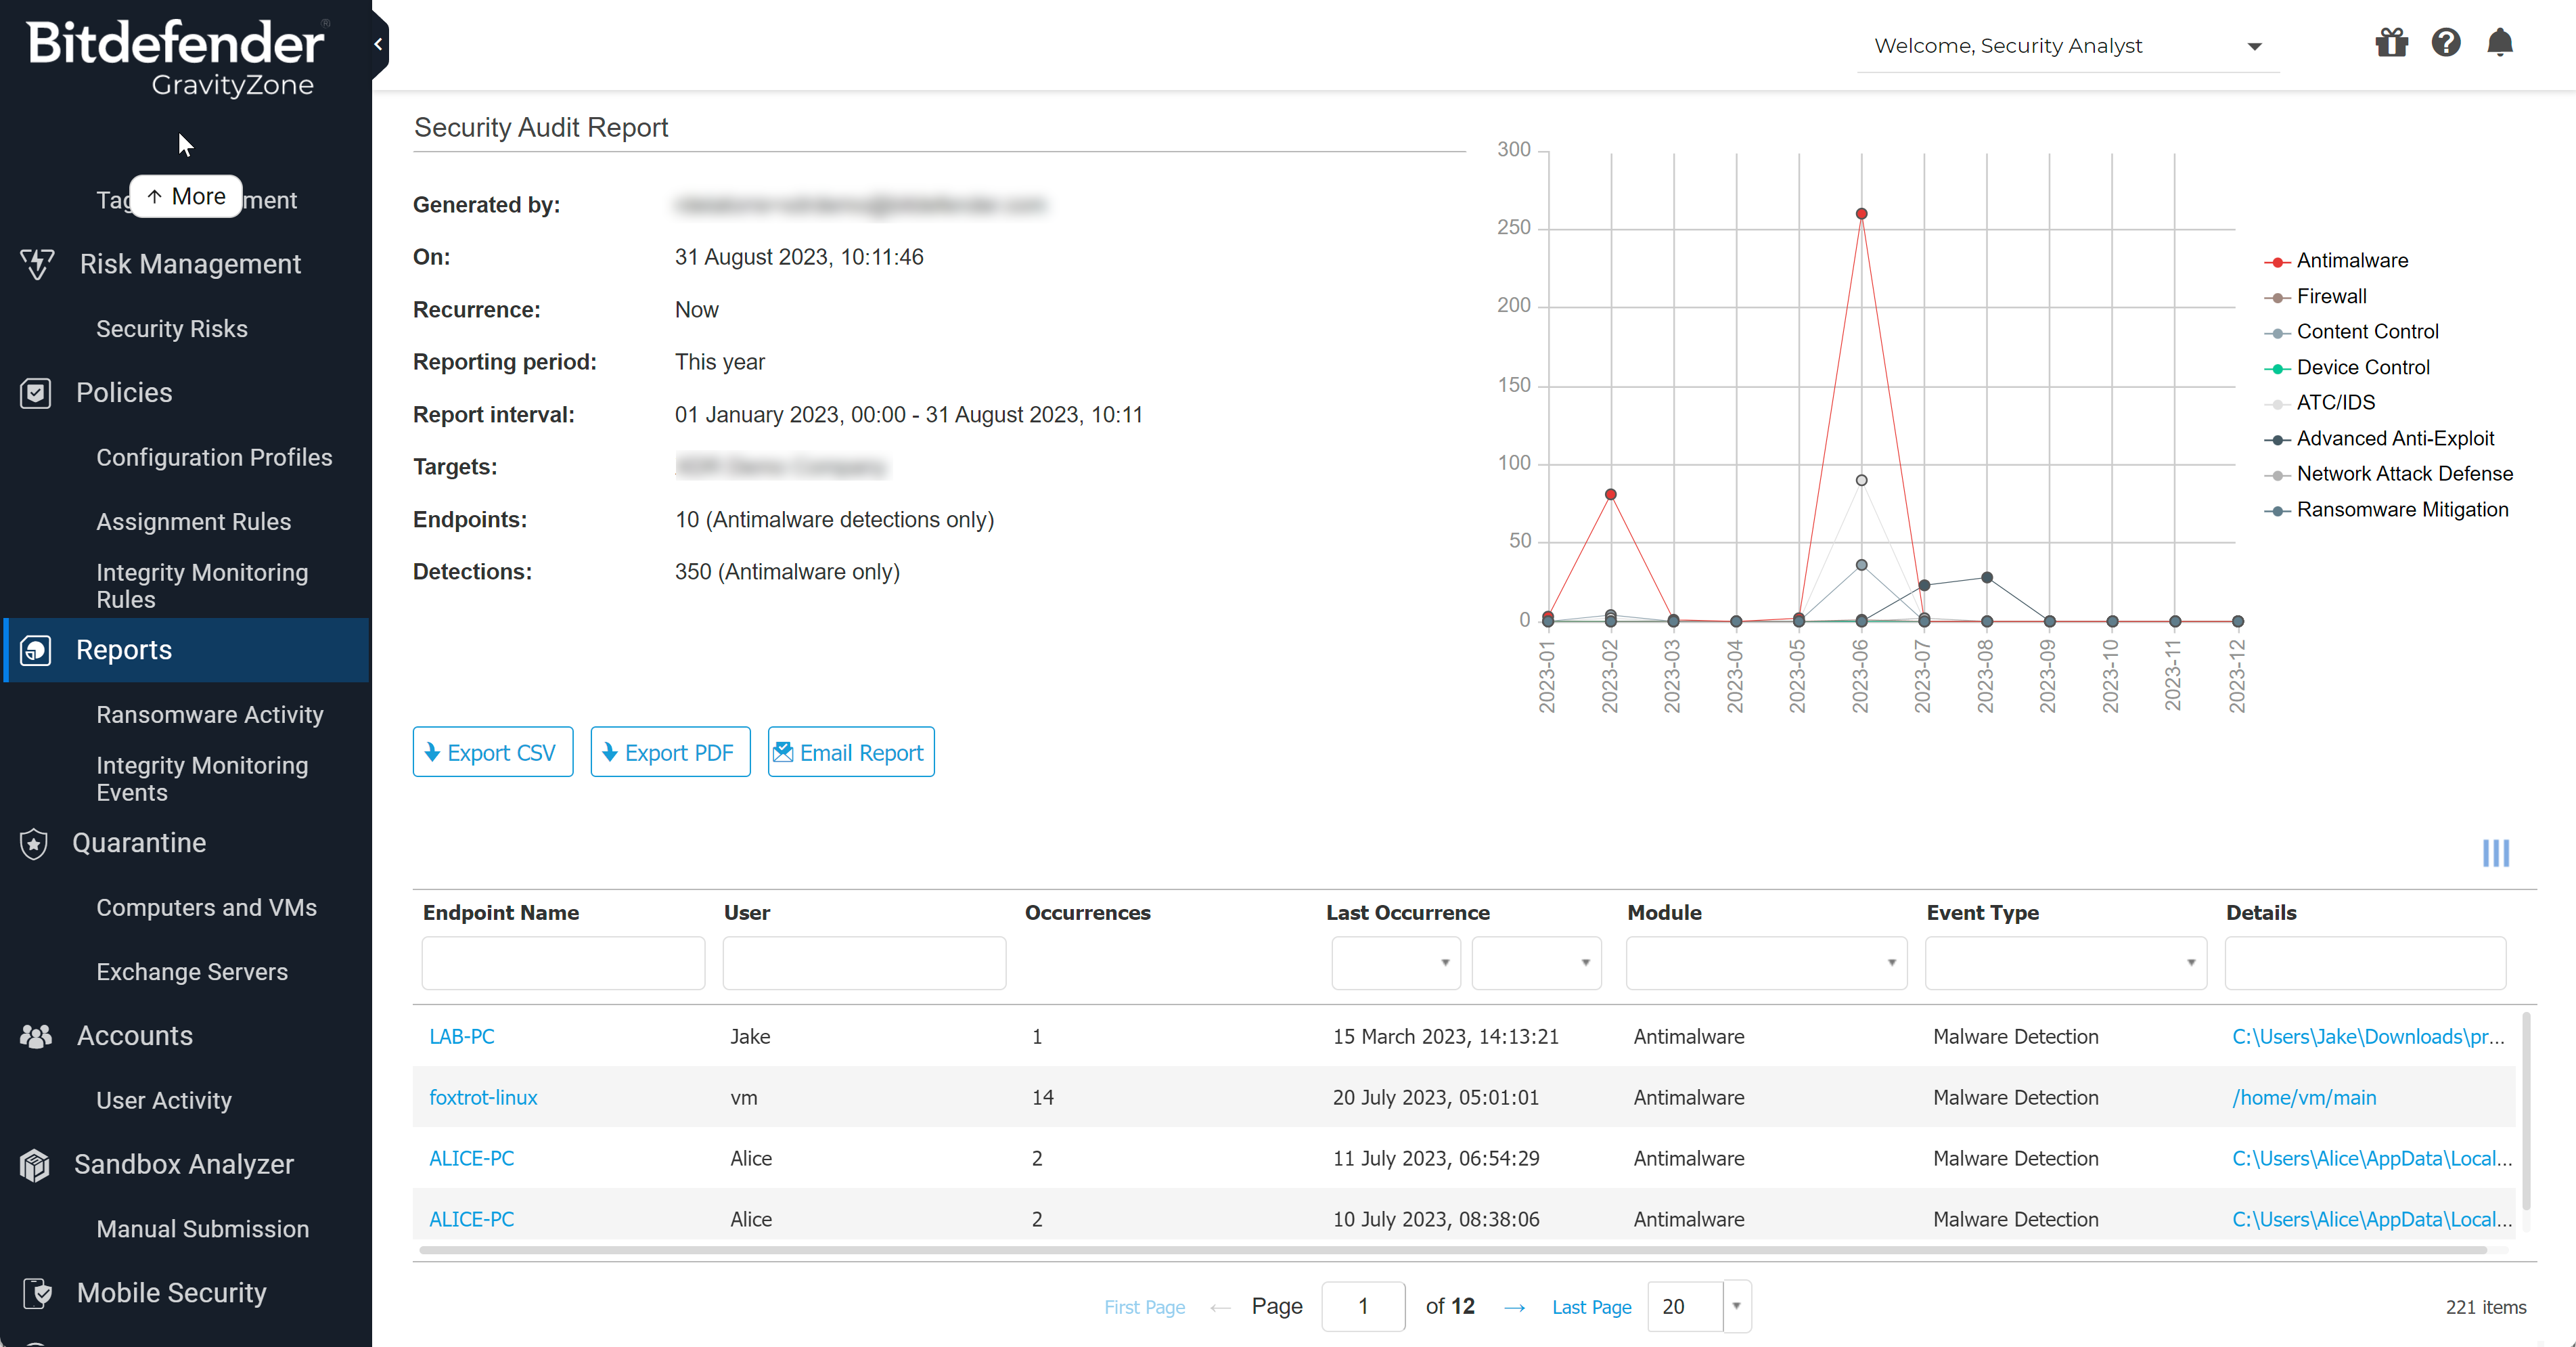Screen dimensions: 2576x1347
Task: Open Assignment Rules in sidebar
Action: tap(194, 522)
